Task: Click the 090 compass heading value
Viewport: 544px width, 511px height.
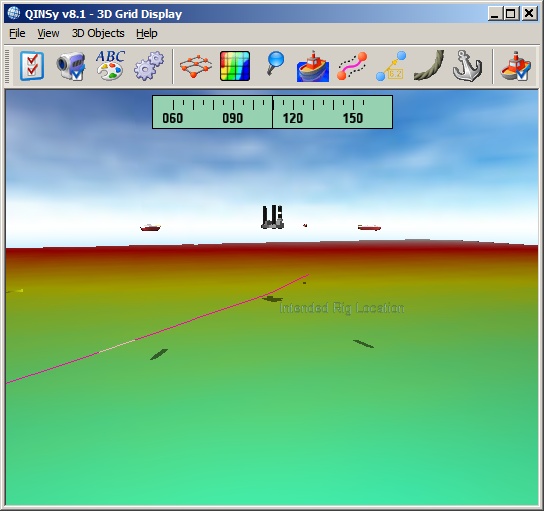Action: point(232,118)
